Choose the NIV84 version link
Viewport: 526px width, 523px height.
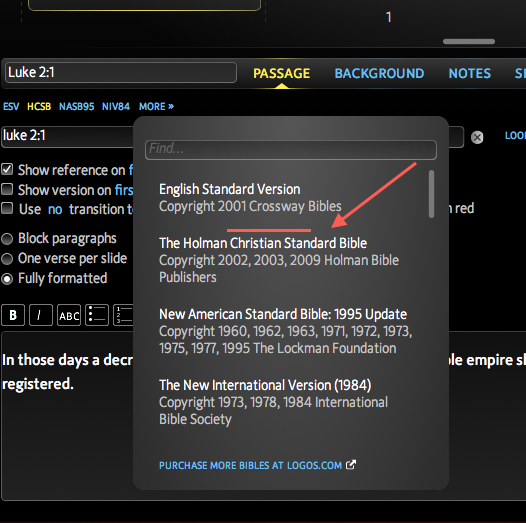click(116, 106)
